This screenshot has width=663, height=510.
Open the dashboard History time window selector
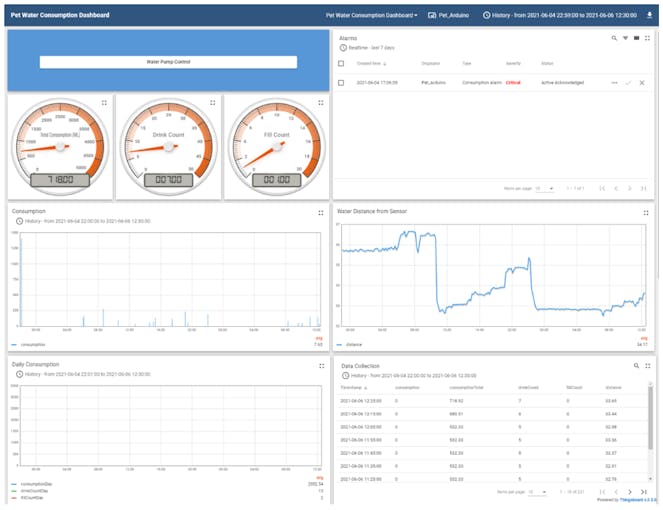click(560, 15)
